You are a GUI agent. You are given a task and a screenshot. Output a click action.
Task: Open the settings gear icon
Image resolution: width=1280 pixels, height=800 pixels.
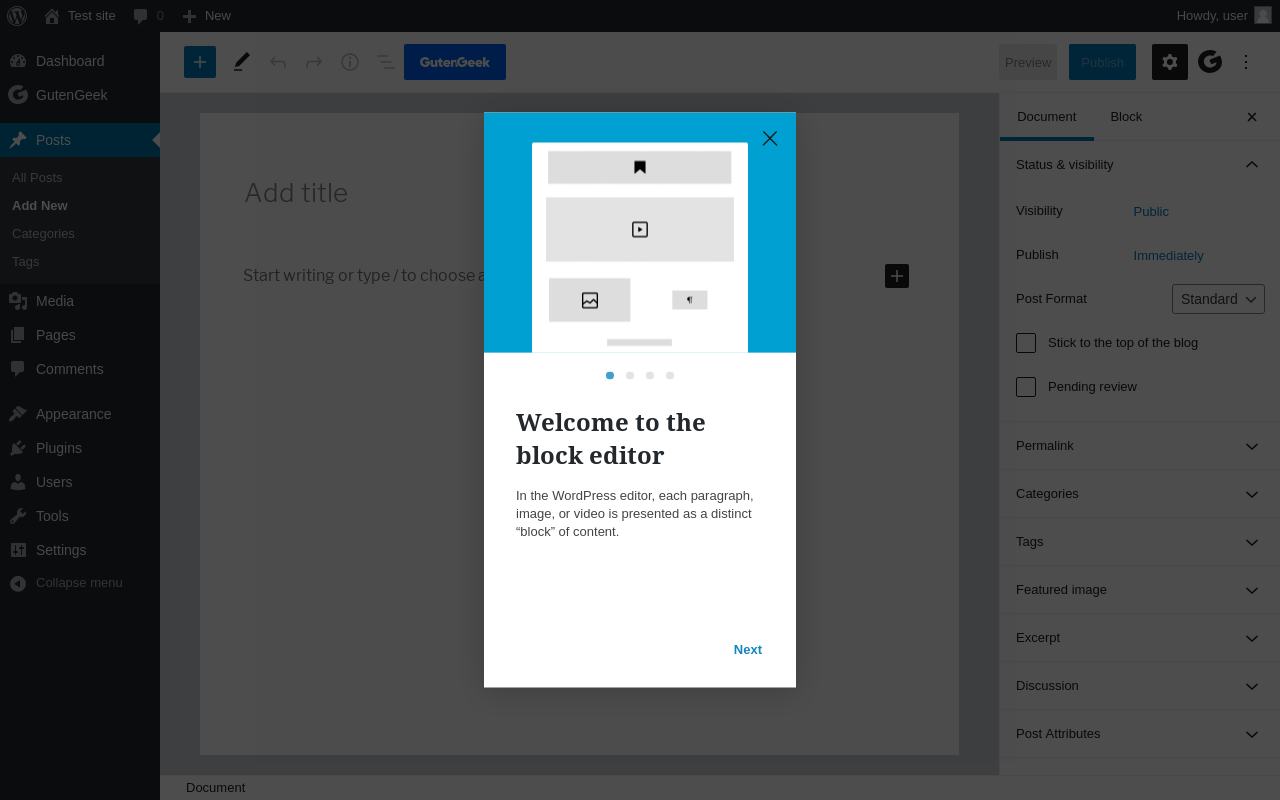[x=1170, y=62]
